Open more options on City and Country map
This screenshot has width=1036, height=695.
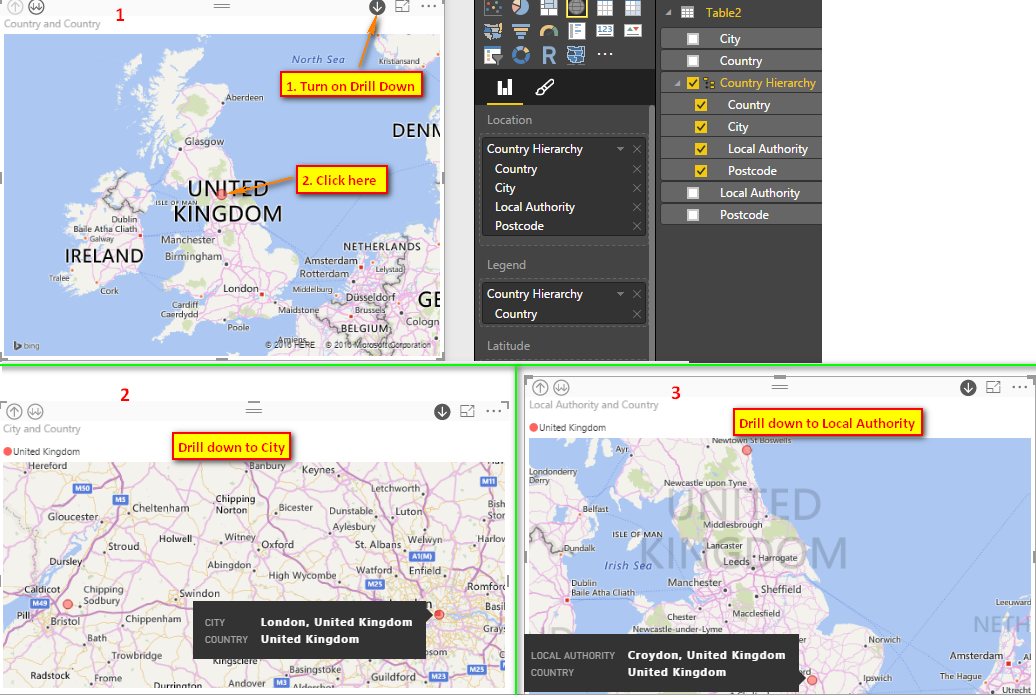click(x=494, y=411)
